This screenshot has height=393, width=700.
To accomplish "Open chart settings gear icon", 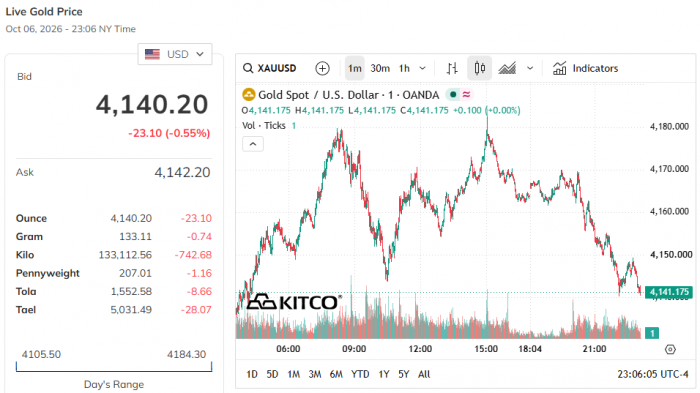I will [x=670, y=349].
